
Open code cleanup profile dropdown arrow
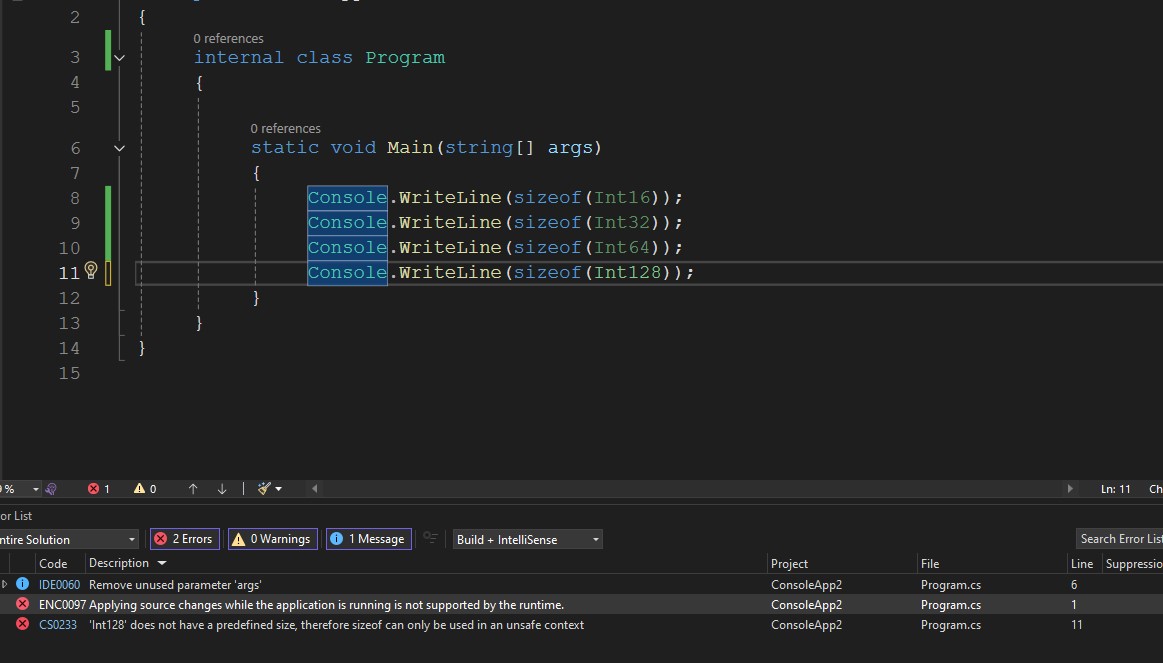279,489
